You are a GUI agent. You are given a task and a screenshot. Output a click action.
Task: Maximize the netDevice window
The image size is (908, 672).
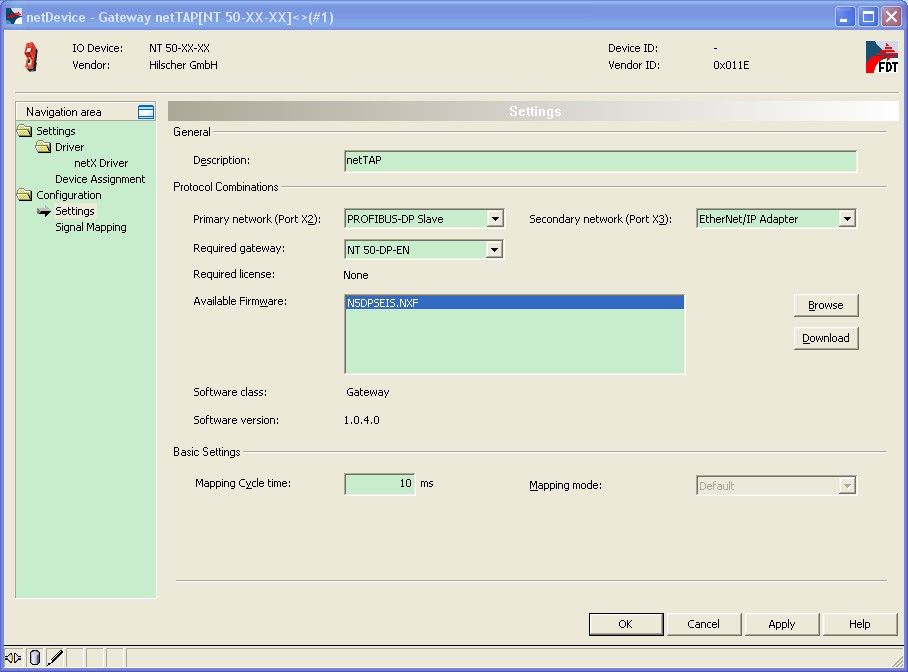coord(868,17)
